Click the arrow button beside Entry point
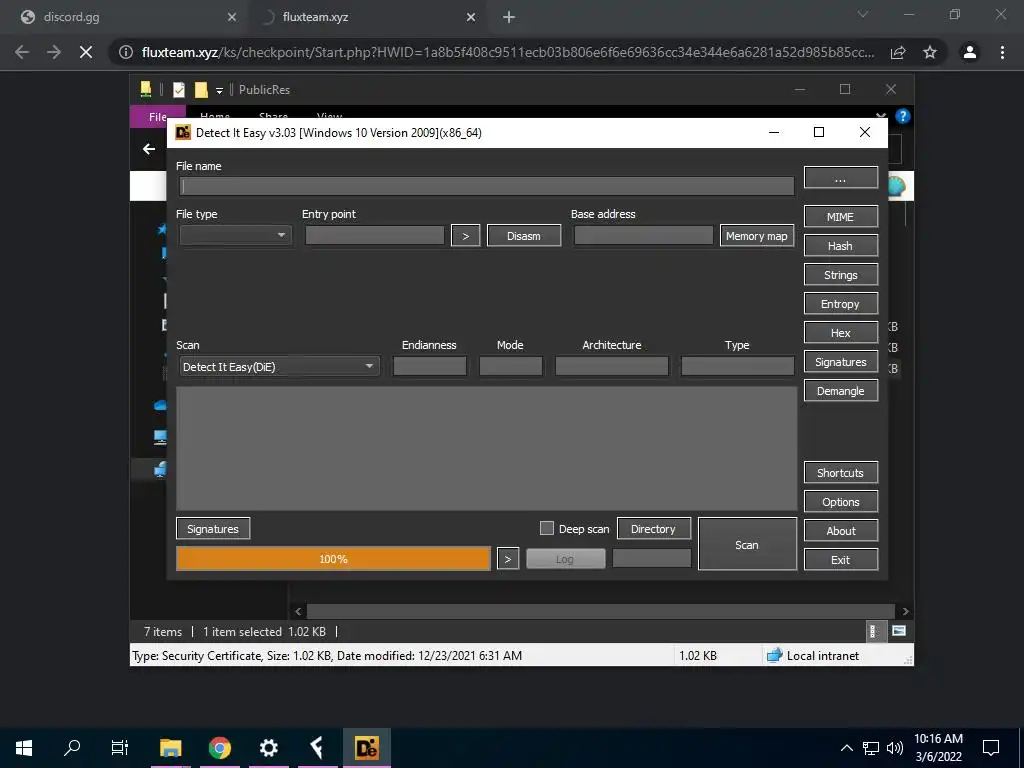Screen dimensions: 1024x768 pyautogui.click(x=466, y=236)
